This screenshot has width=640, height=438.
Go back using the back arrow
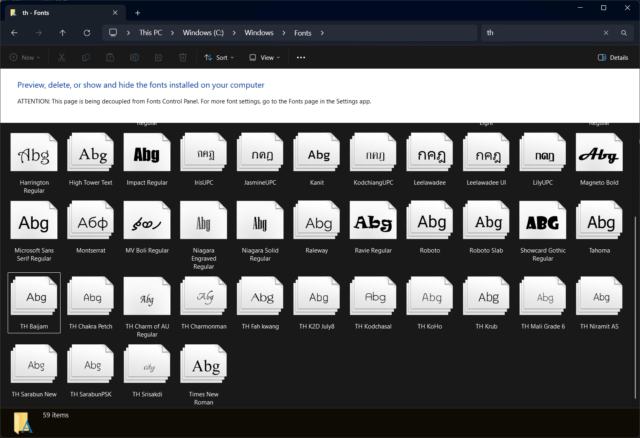coord(14,33)
